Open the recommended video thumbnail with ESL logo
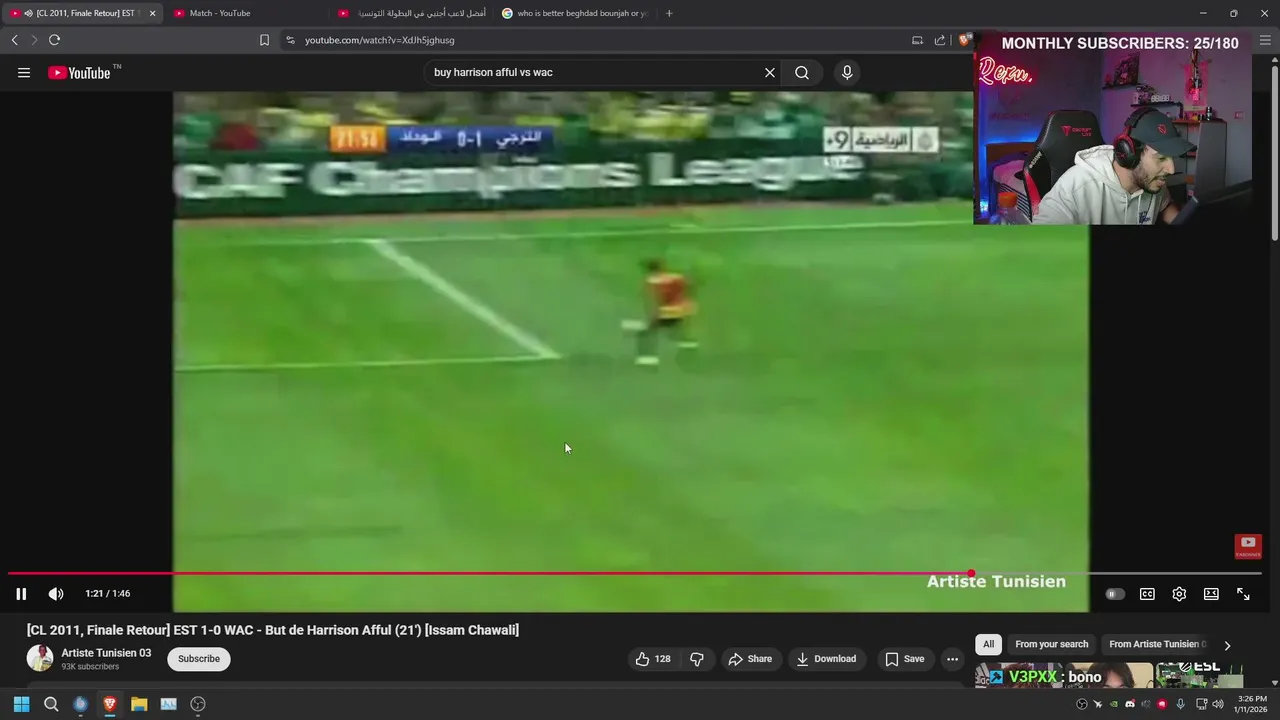 (1199, 675)
